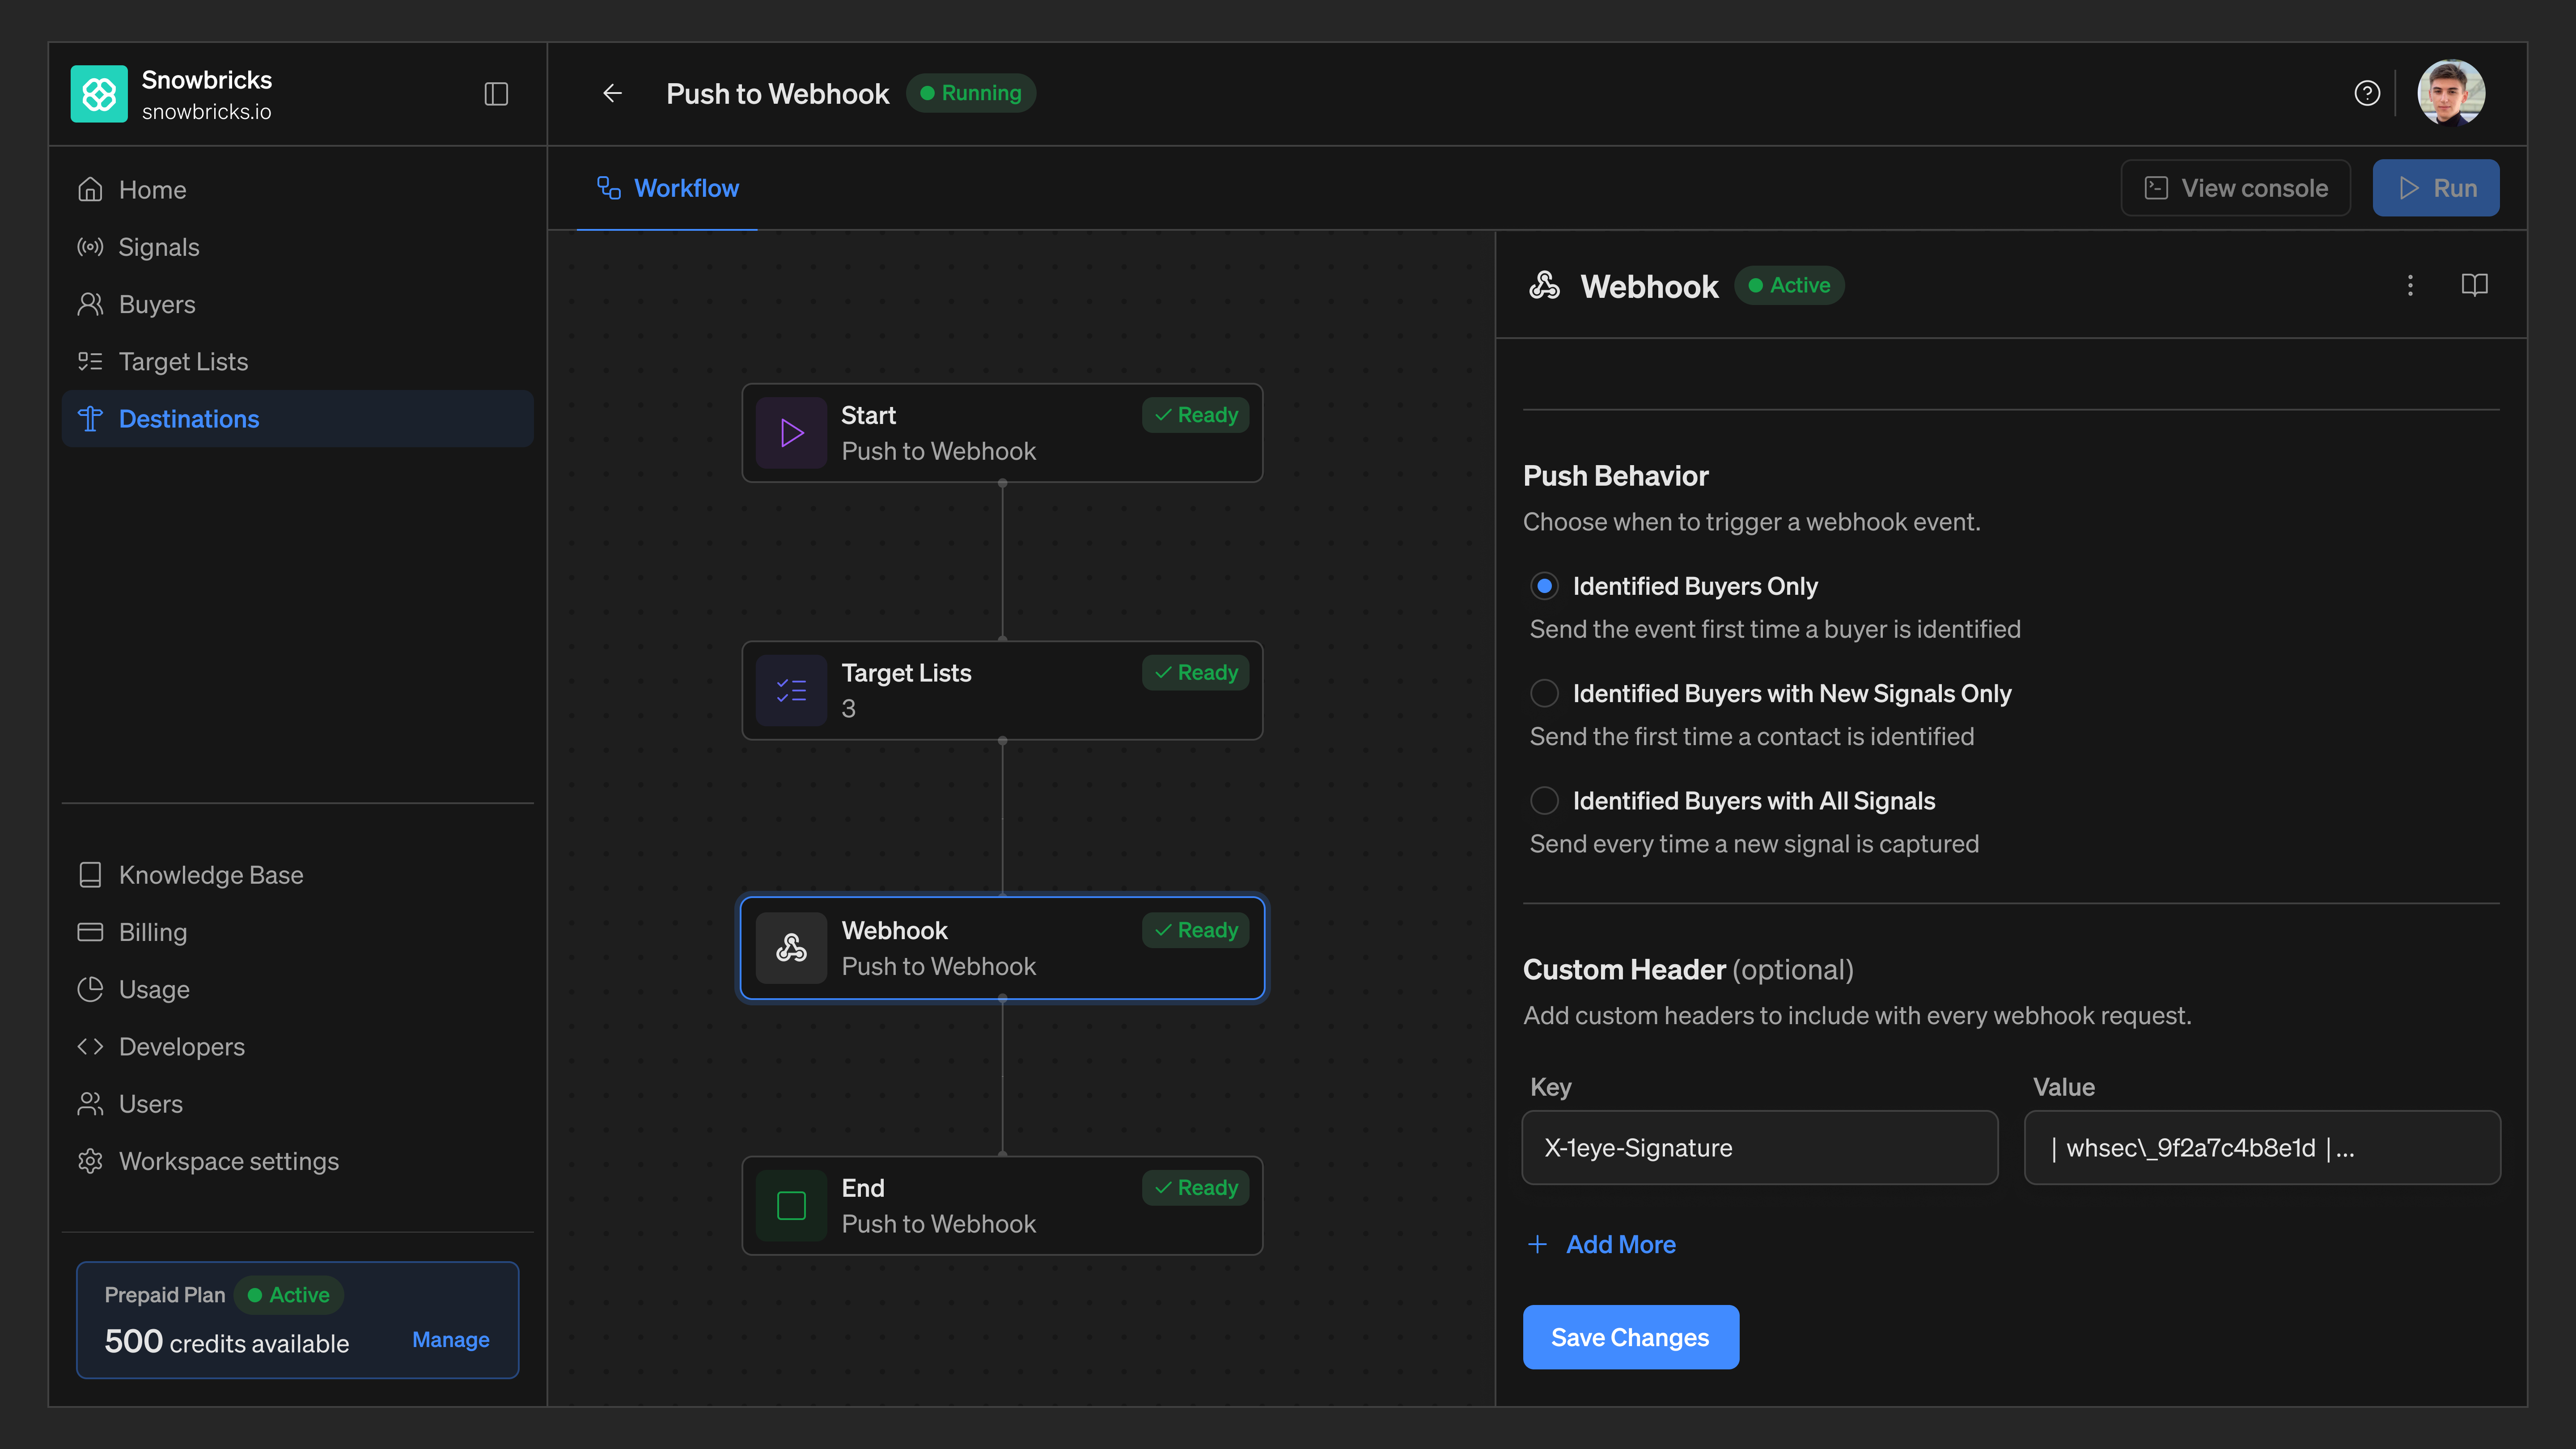Open Home in the sidebar
The height and width of the screenshot is (1449, 2576).
(x=297, y=189)
